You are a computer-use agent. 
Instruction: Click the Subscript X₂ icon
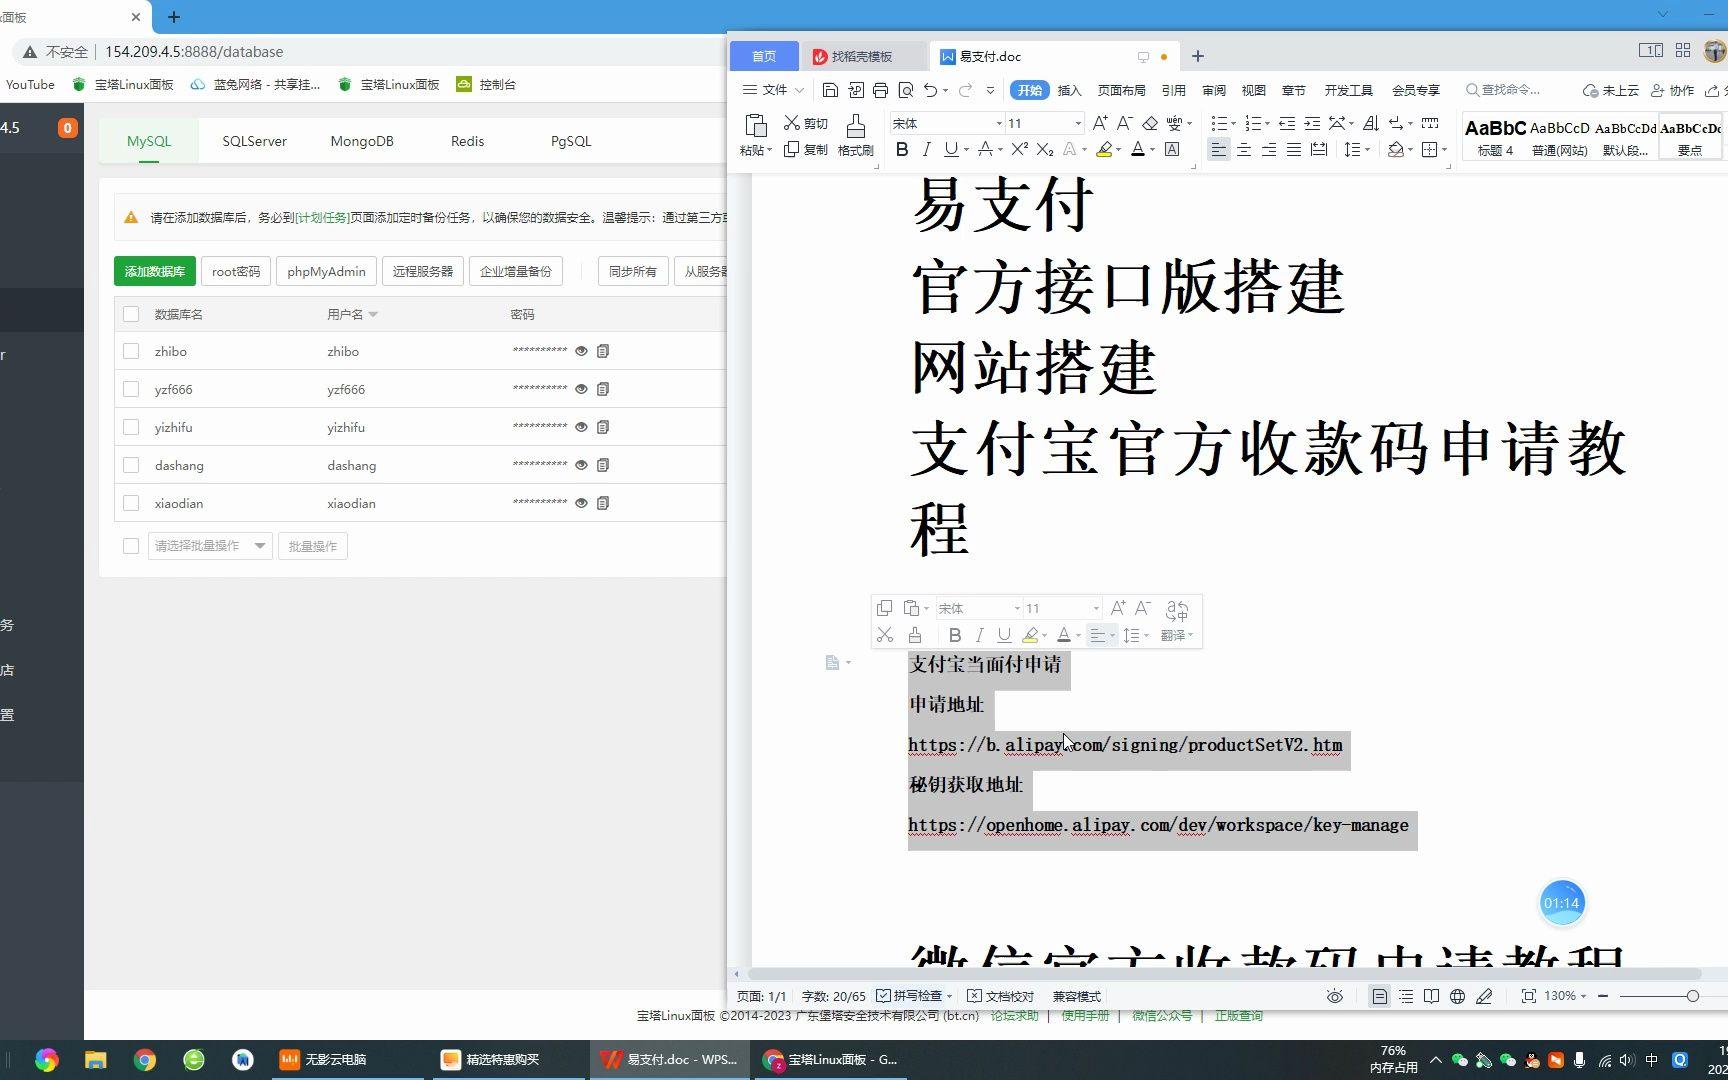[x=1044, y=149]
